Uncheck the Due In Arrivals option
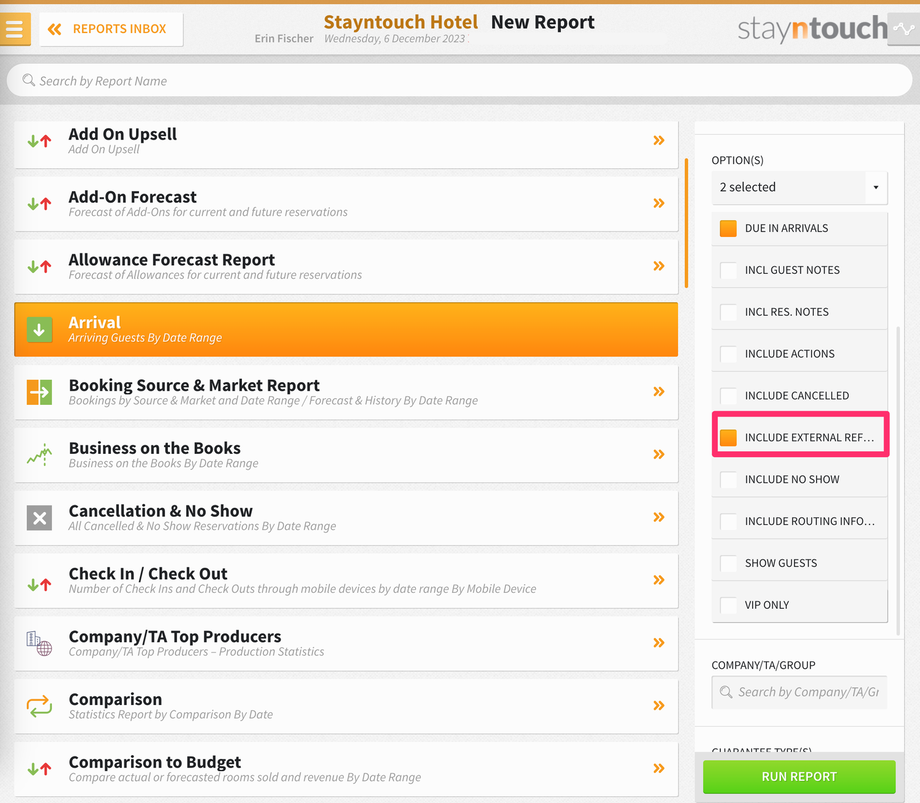920x803 pixels. pyautogui.click(x=728, y=228)
